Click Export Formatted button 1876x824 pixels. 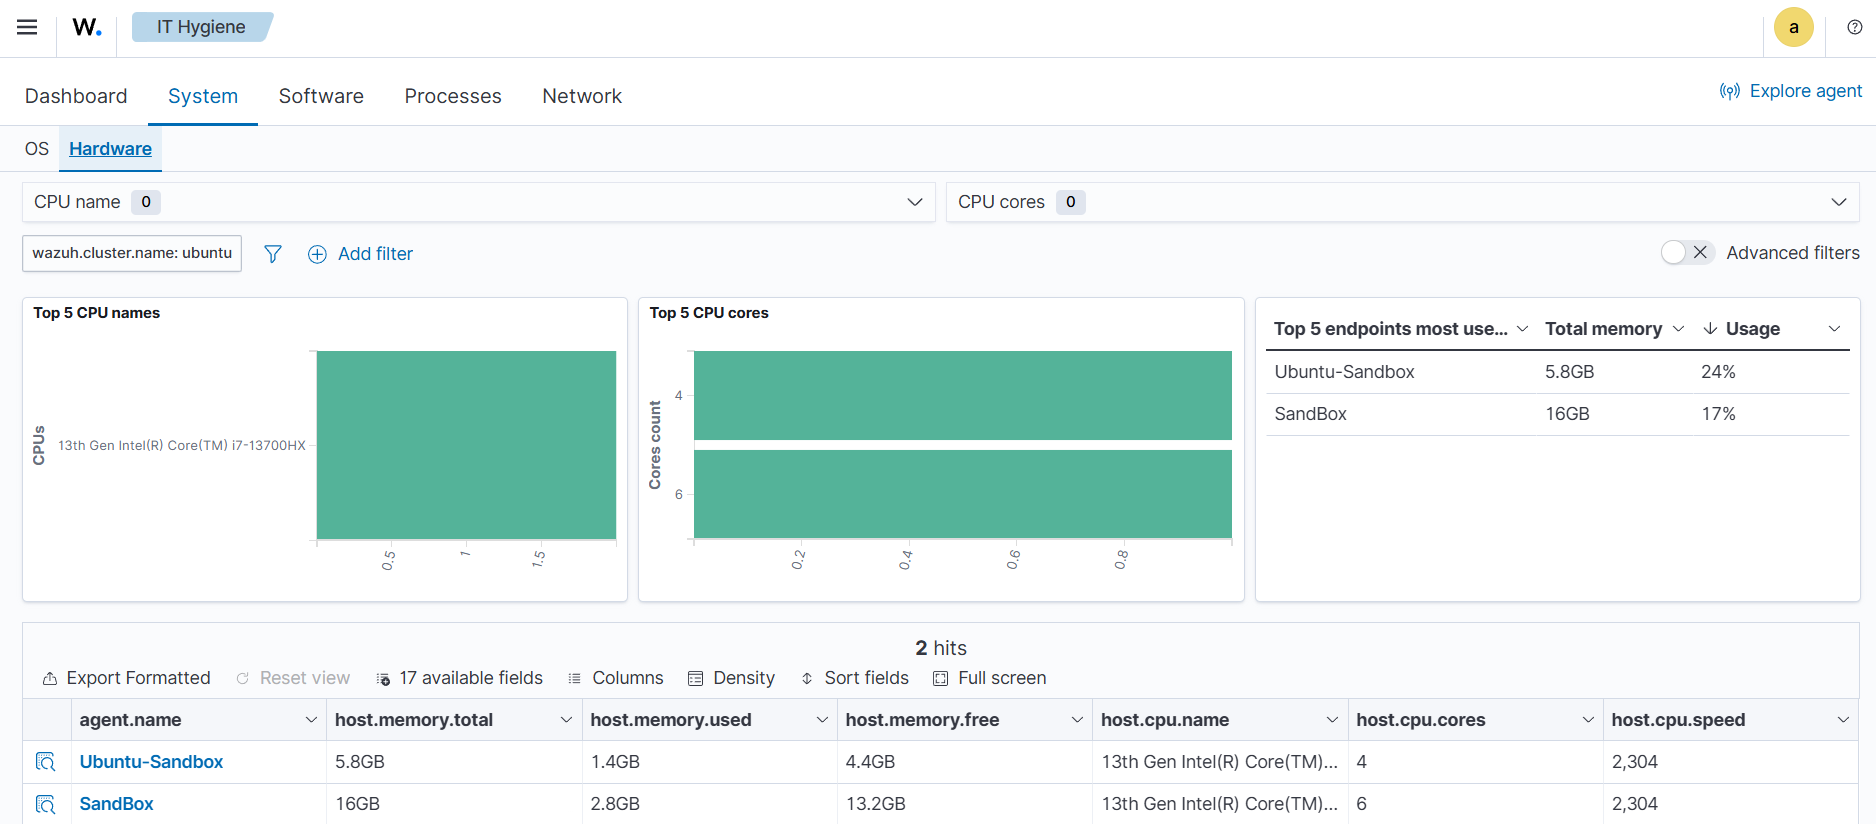(x=127, y=678)
